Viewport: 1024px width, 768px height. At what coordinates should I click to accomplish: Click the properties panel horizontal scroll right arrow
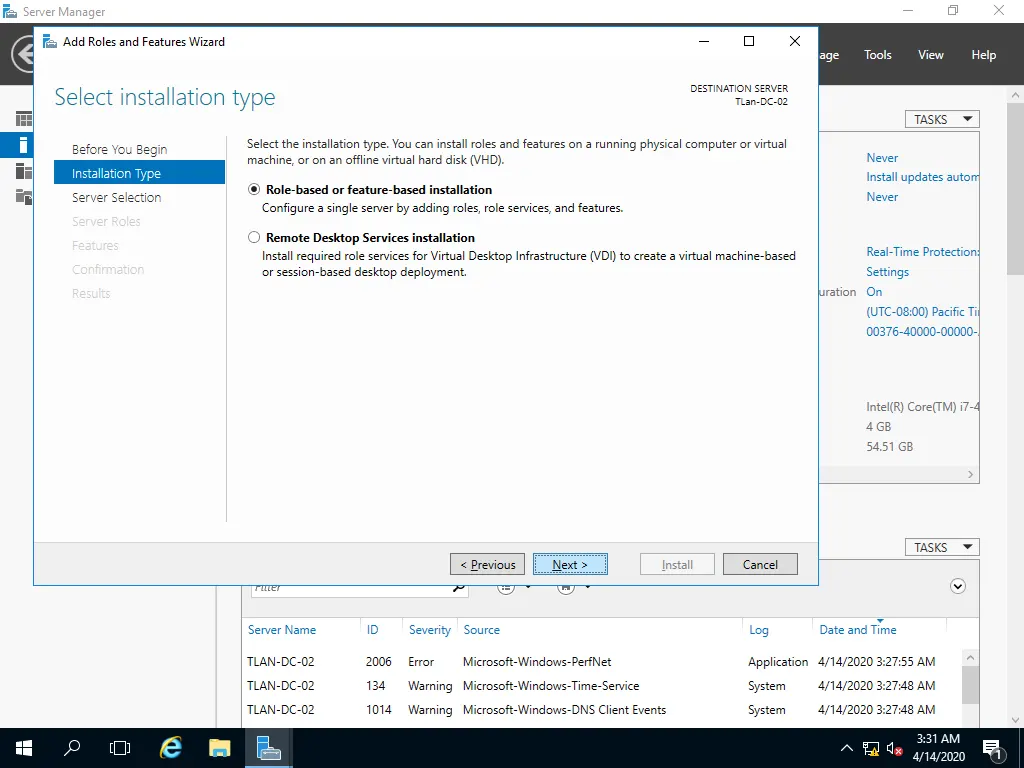coord(970,474)
